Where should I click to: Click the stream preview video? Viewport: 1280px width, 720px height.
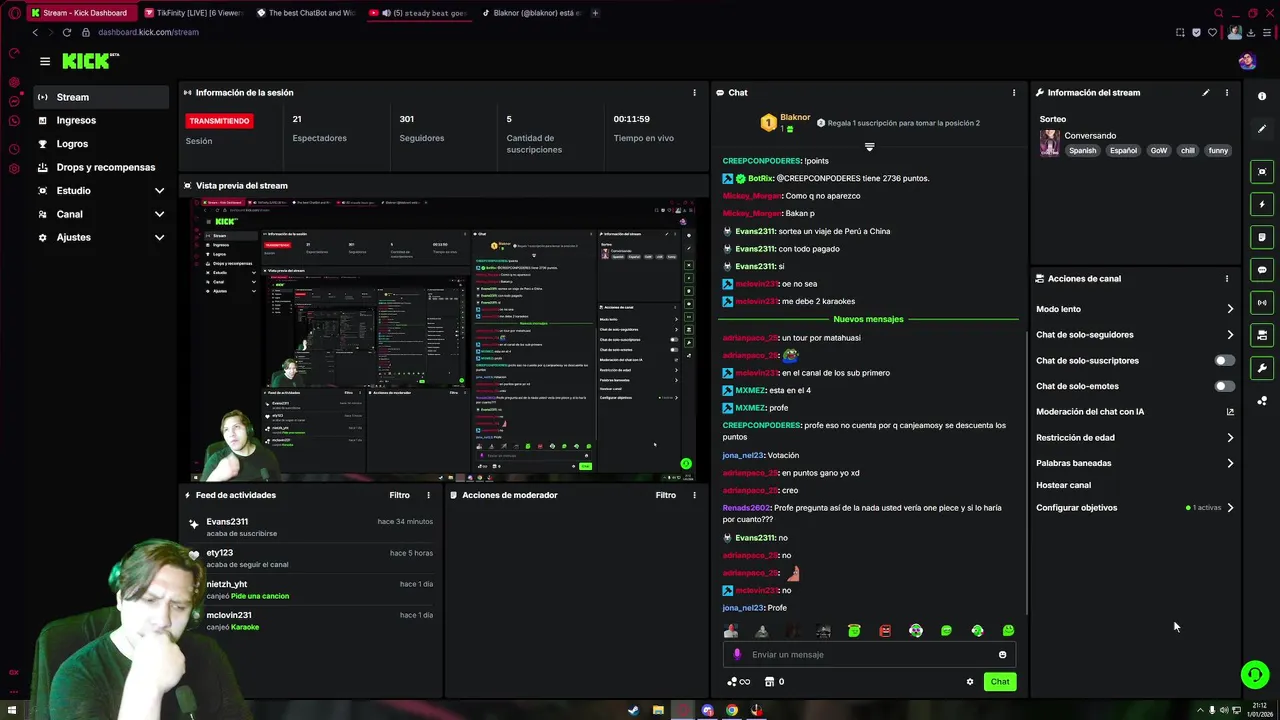click(444, 340)
